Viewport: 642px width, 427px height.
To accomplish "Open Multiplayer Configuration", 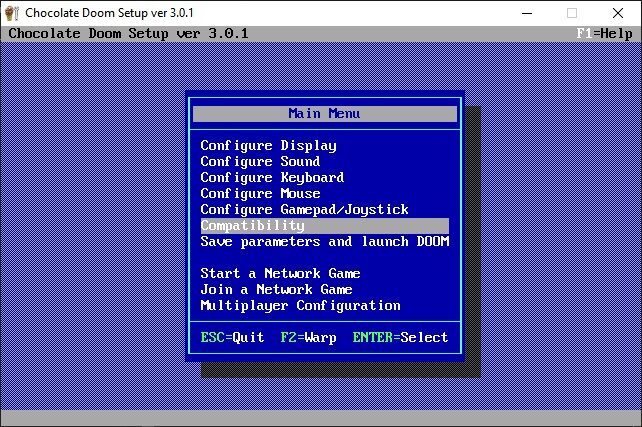I will coord(301,305).
